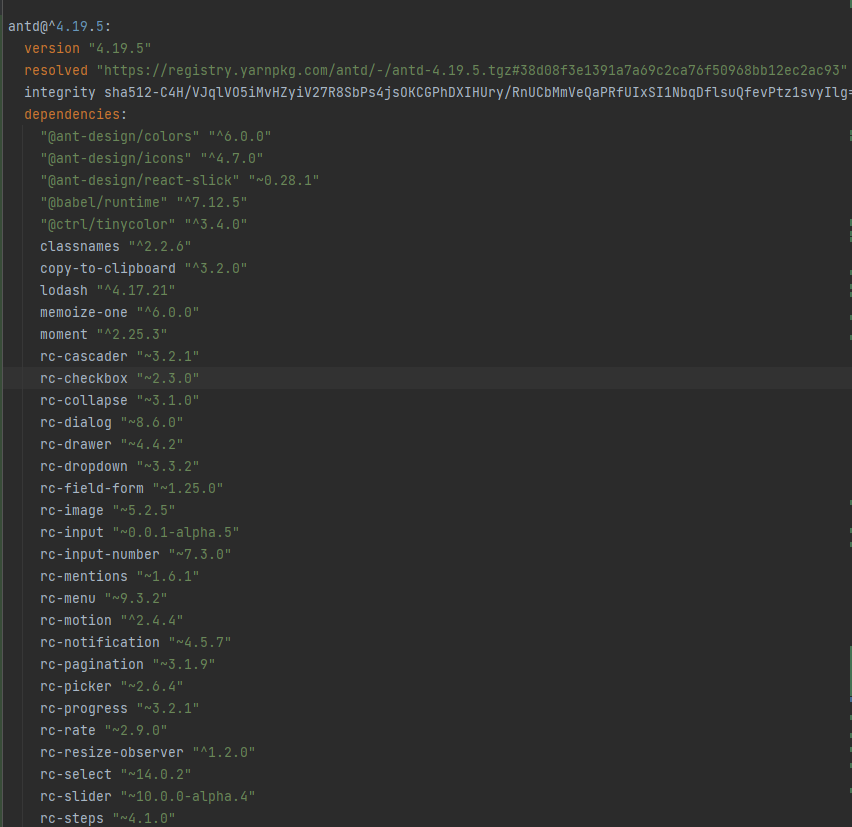Select the @ant-design/colors dependency line
Image resolution: width=852 pixels, height=827 pixels.
(155, 136)
